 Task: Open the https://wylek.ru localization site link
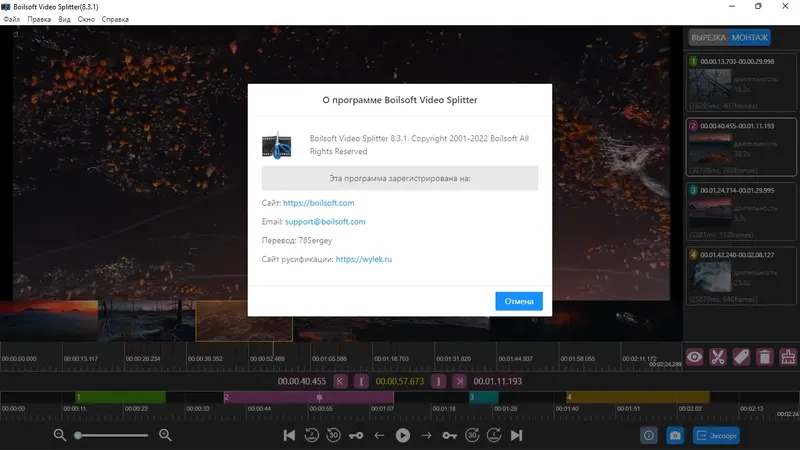coord(364,259)
